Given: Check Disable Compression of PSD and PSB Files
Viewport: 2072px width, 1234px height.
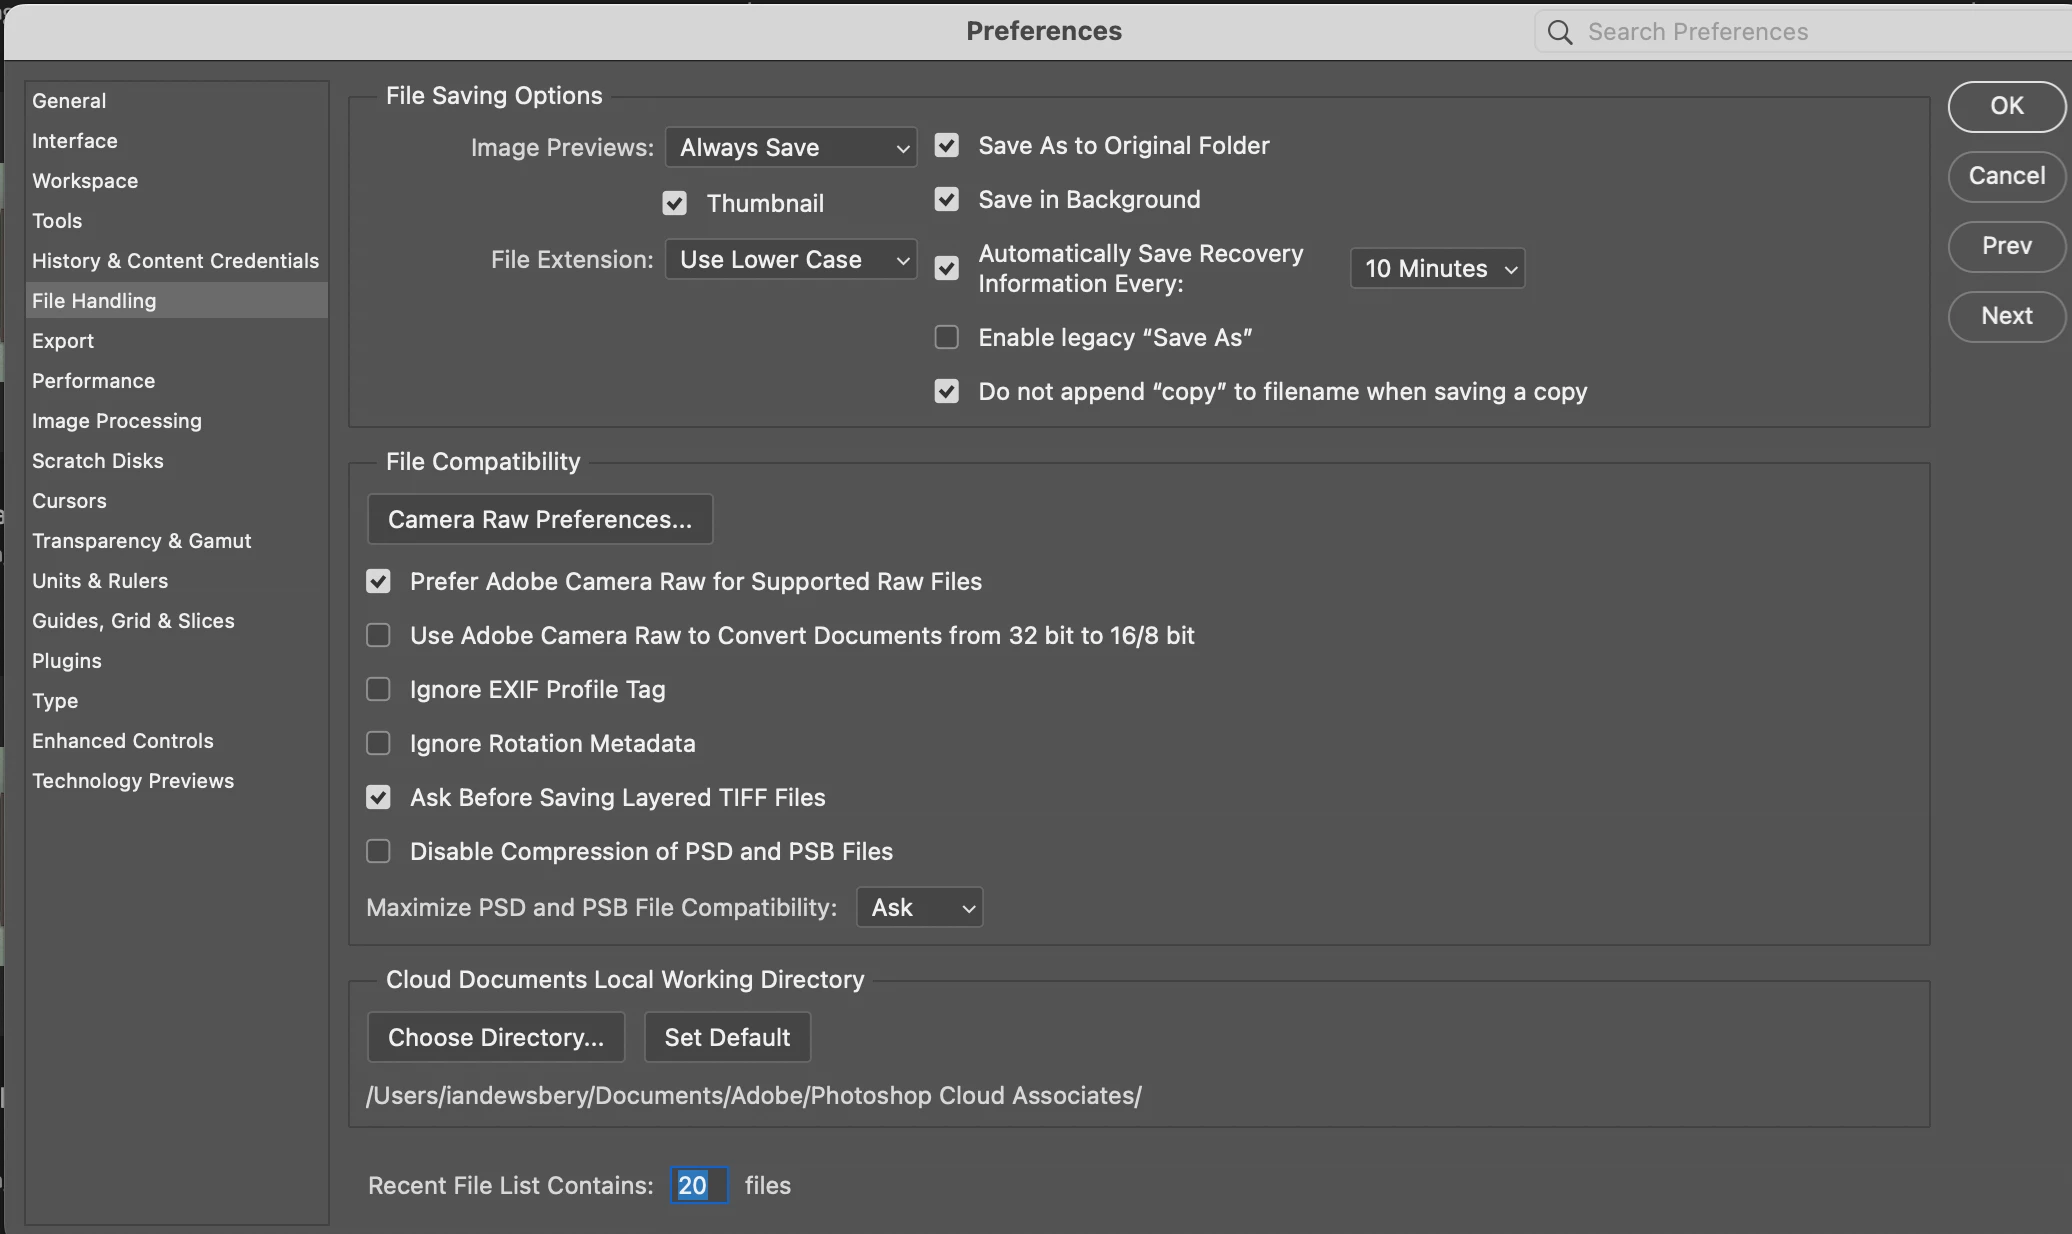Looking at the screenshot, I should point(378,852).
